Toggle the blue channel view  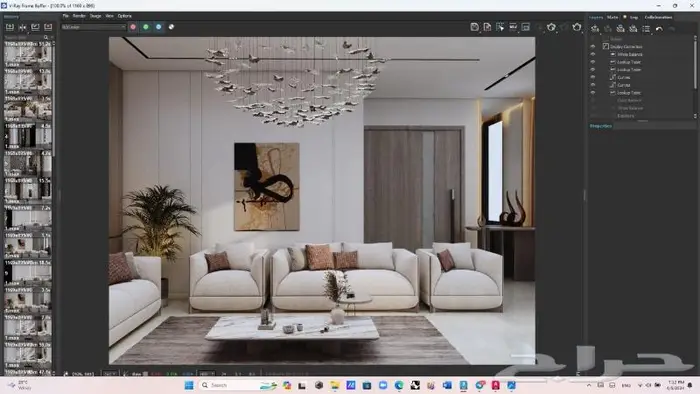tap(158, 27)
